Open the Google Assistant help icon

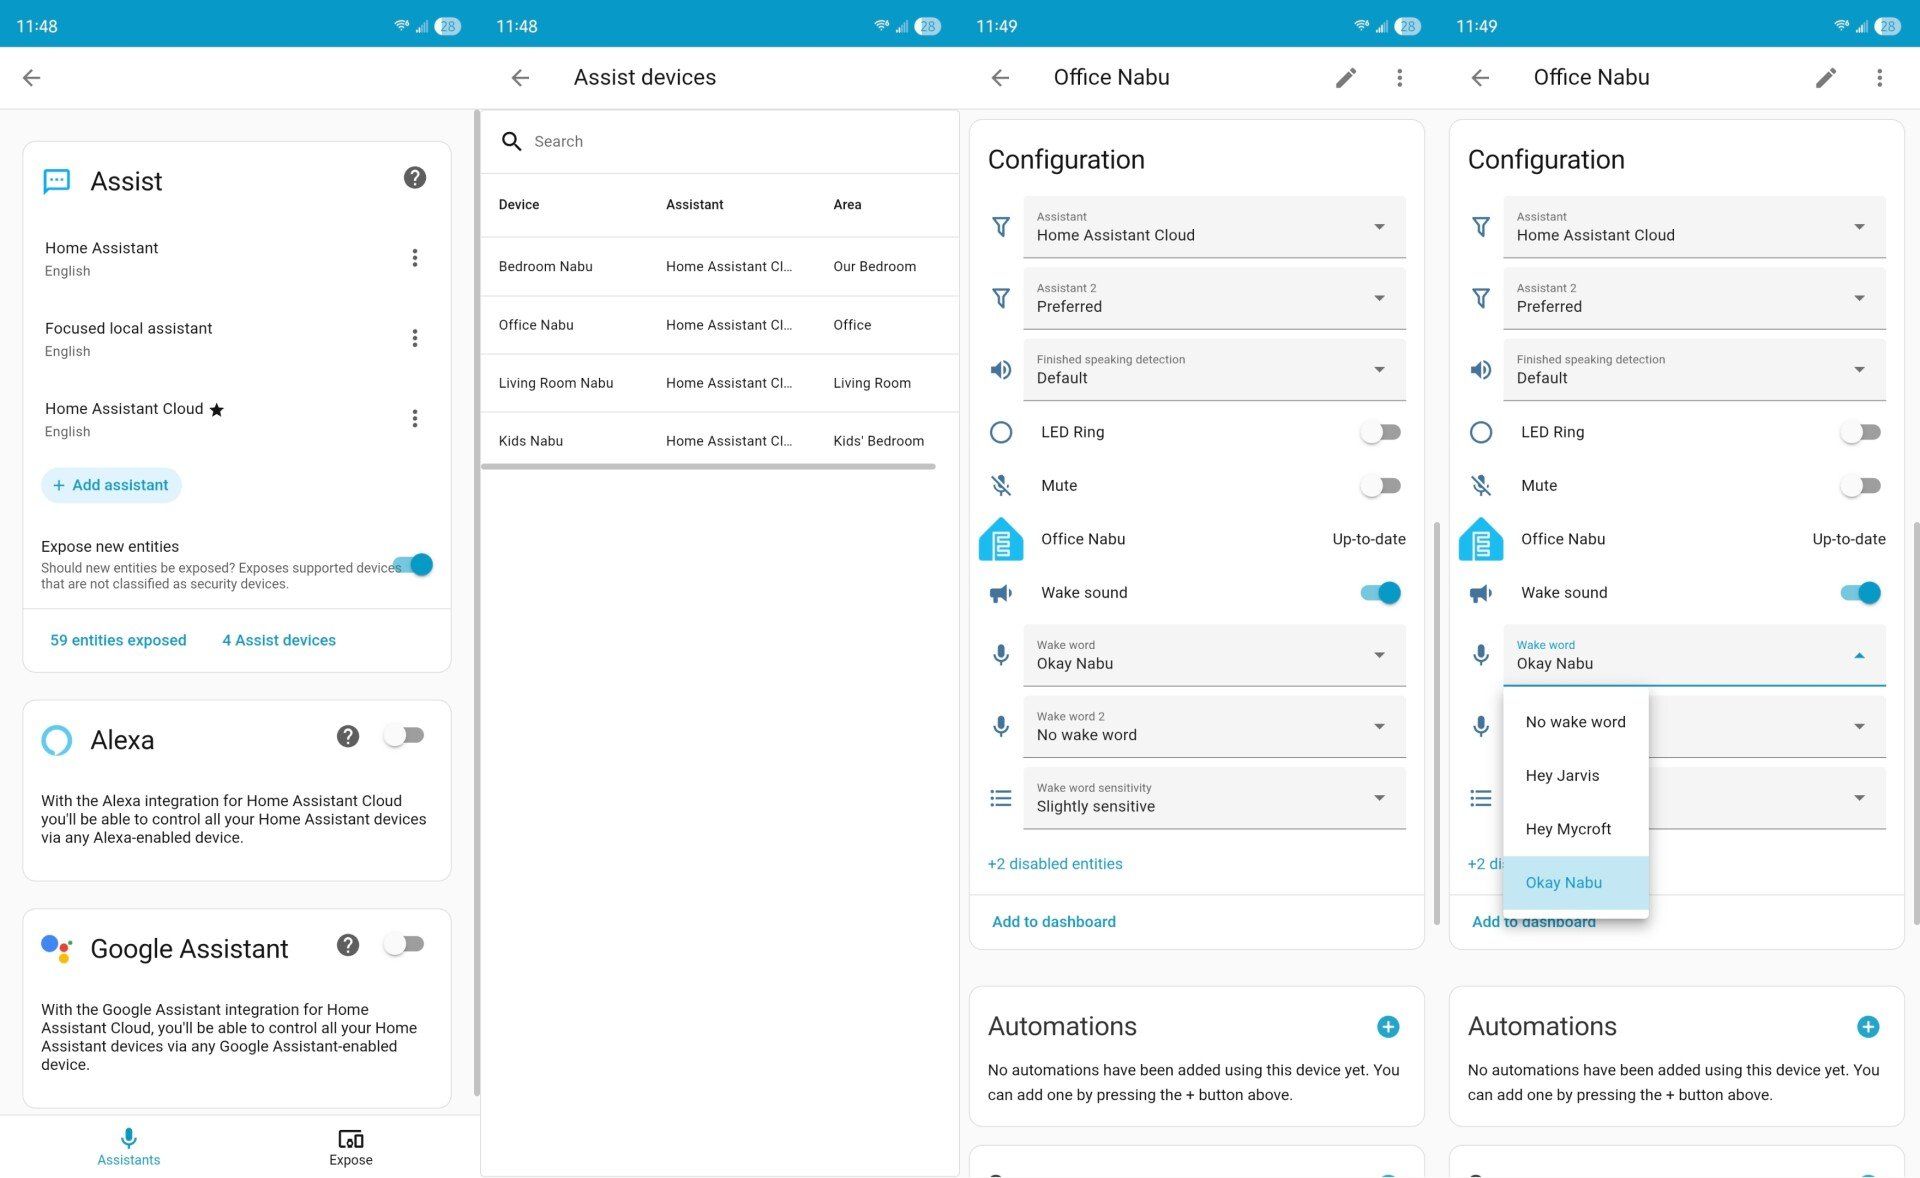point(347,944)
